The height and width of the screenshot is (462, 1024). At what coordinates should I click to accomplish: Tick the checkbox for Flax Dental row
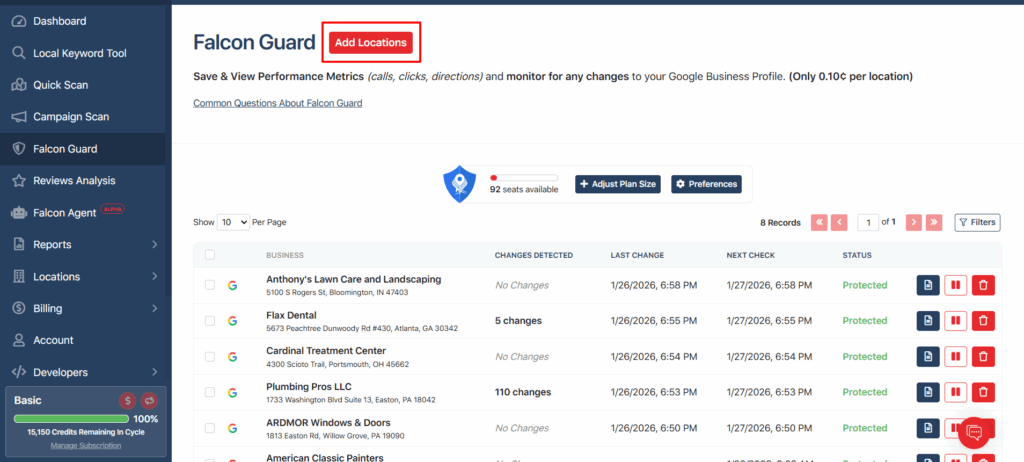pyautogui.click(x=210, y=321)
